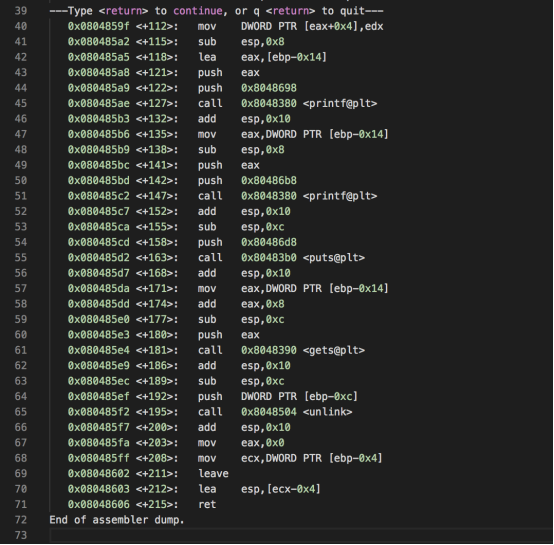Viewport: 554px width, 545px height.
Task: Click 'sub esp,0xc' at offset +177
Action: coord(241,319)
